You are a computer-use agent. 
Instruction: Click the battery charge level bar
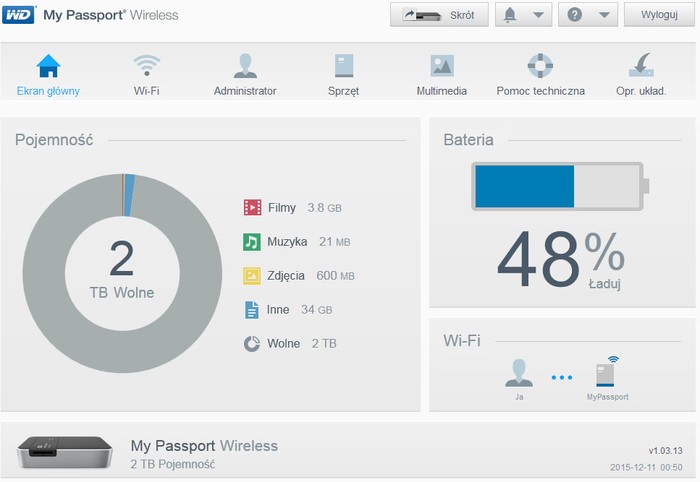[x=559, y=186]
